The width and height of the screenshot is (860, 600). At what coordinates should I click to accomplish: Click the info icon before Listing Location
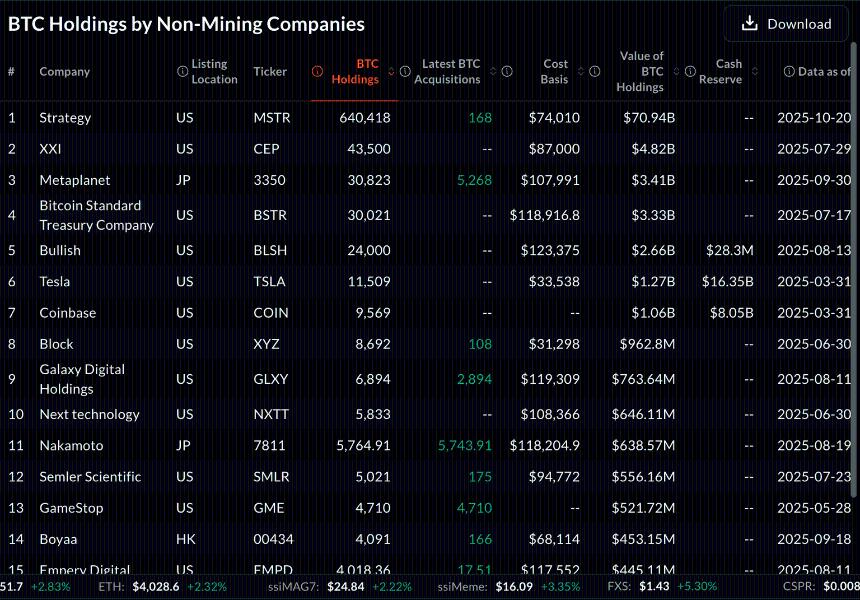(x=182, y=71)
